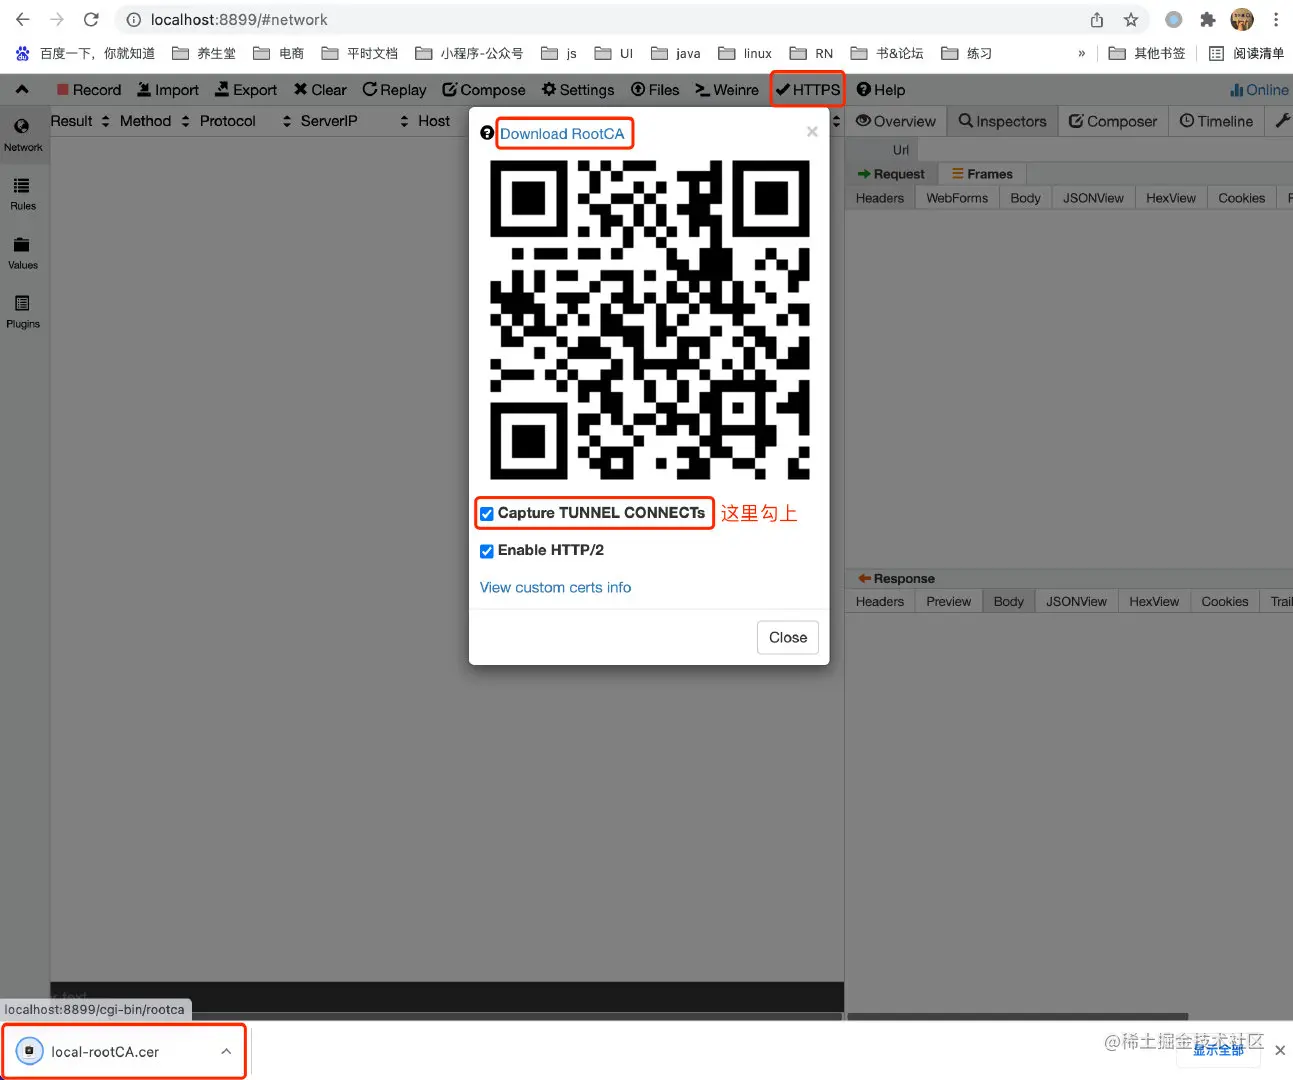Open the Rules sidebar panel
This screenshot has height=1080, width=1293.
pyautogui.click(x=22, y=194)
